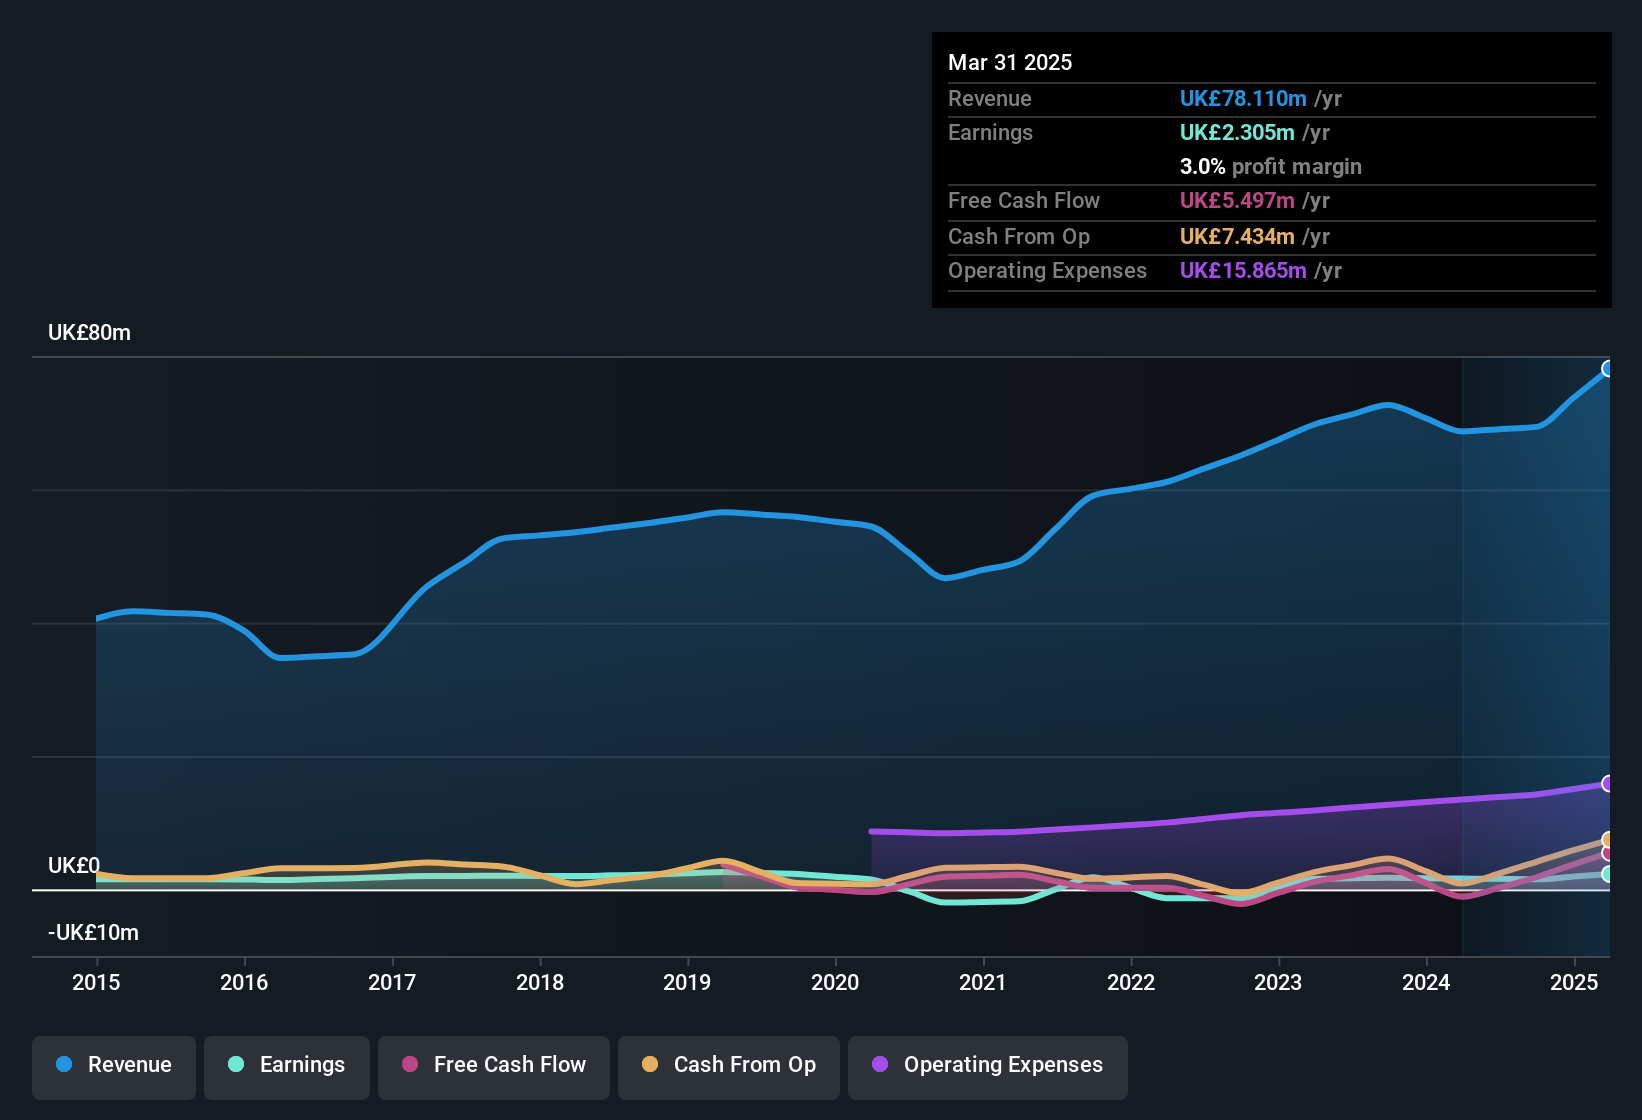This screenshot has height=1120, width=1642.
Task: Toggle the Operating Expenses series visibility
Action: [987, 1065]
